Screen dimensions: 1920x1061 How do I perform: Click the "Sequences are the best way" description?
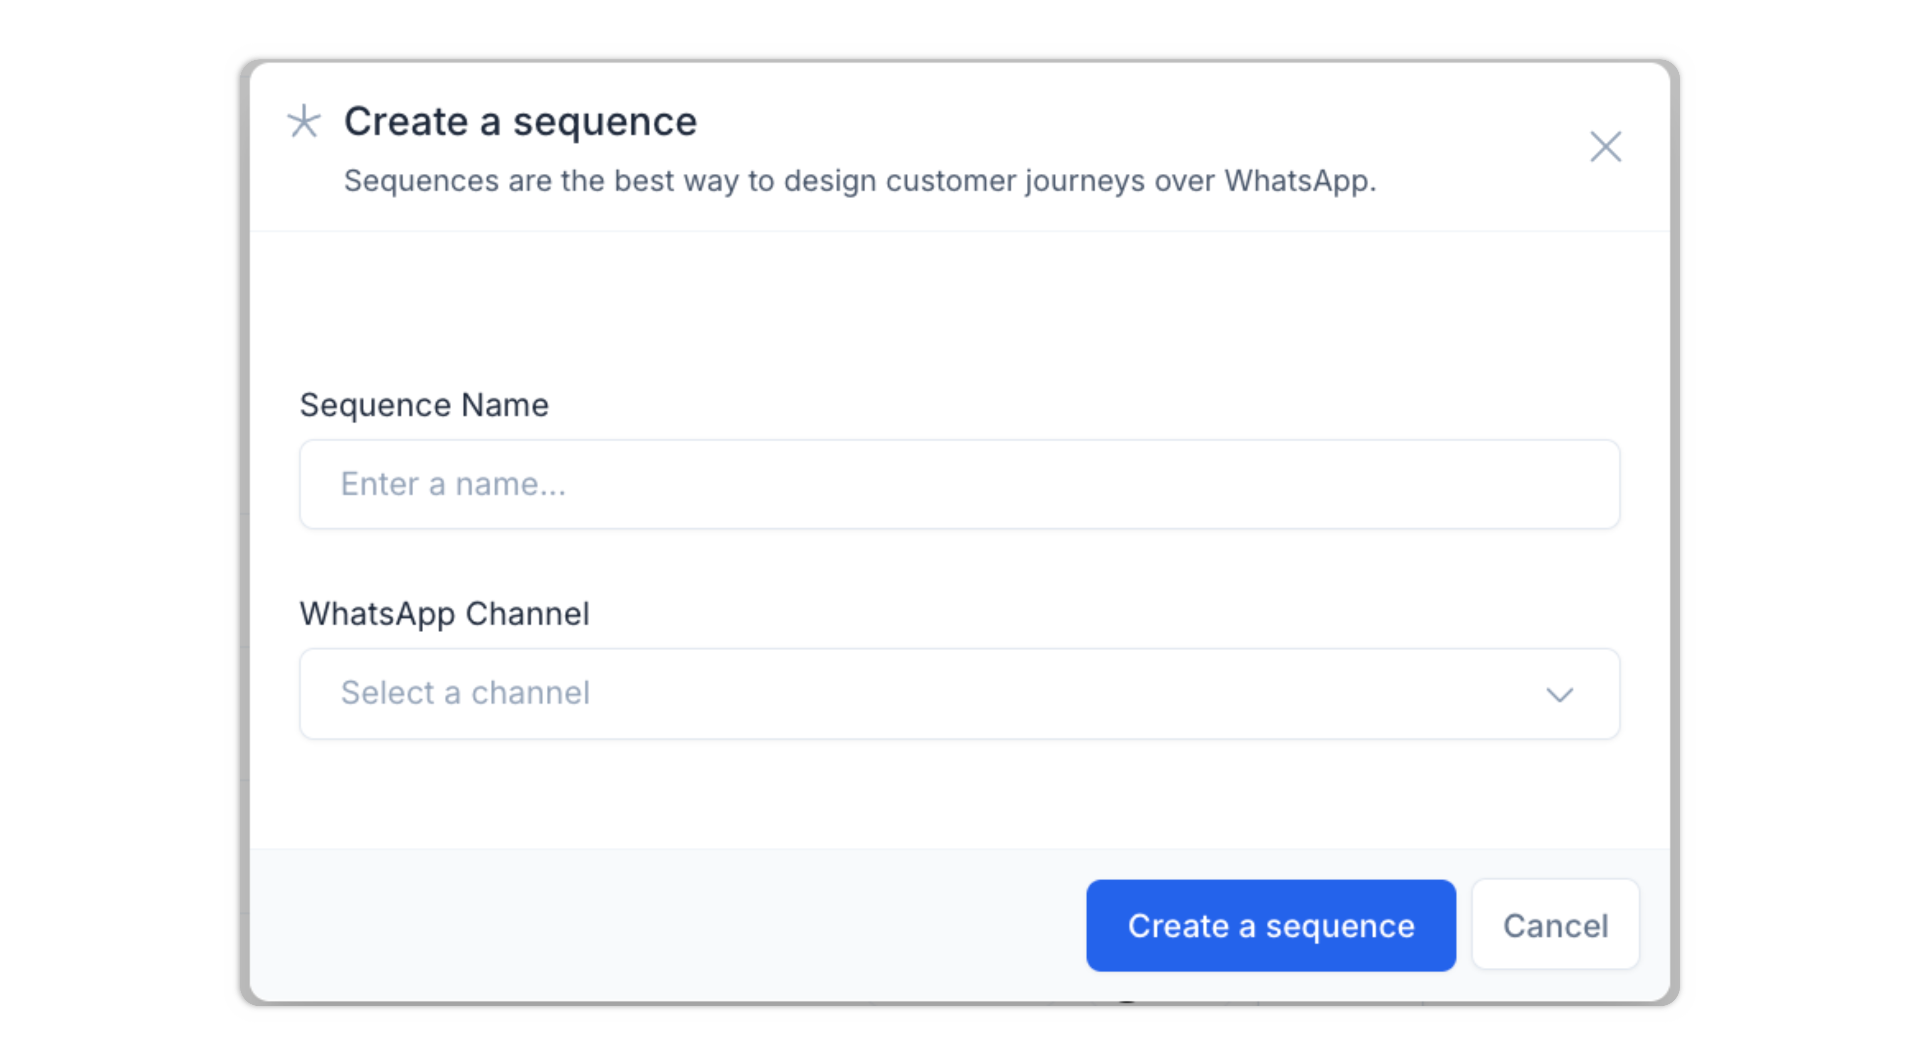[x=860, y=181]
